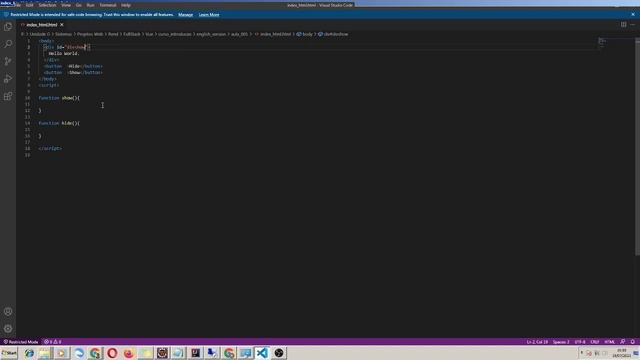The image size is (640, 360).
Task: Click the Manage link in banner
Action: point(185,15)
